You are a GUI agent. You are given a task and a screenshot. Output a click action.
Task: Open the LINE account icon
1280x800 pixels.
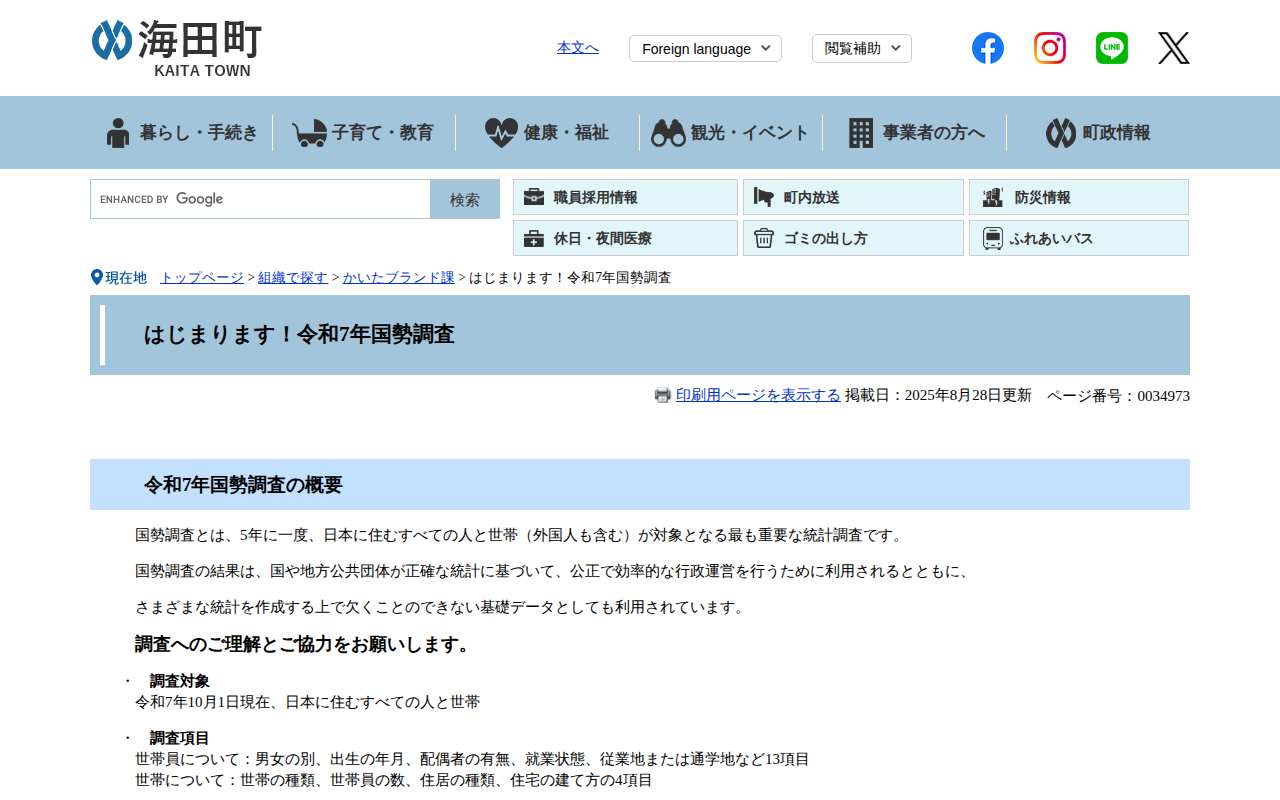click(1111, 47)
